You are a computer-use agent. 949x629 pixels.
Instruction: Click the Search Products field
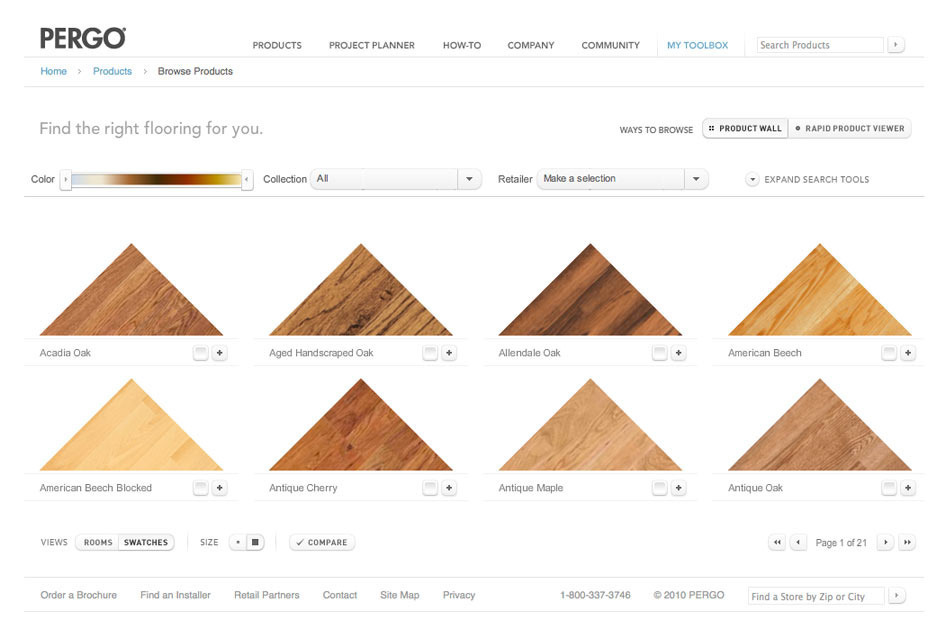[820, 45]
